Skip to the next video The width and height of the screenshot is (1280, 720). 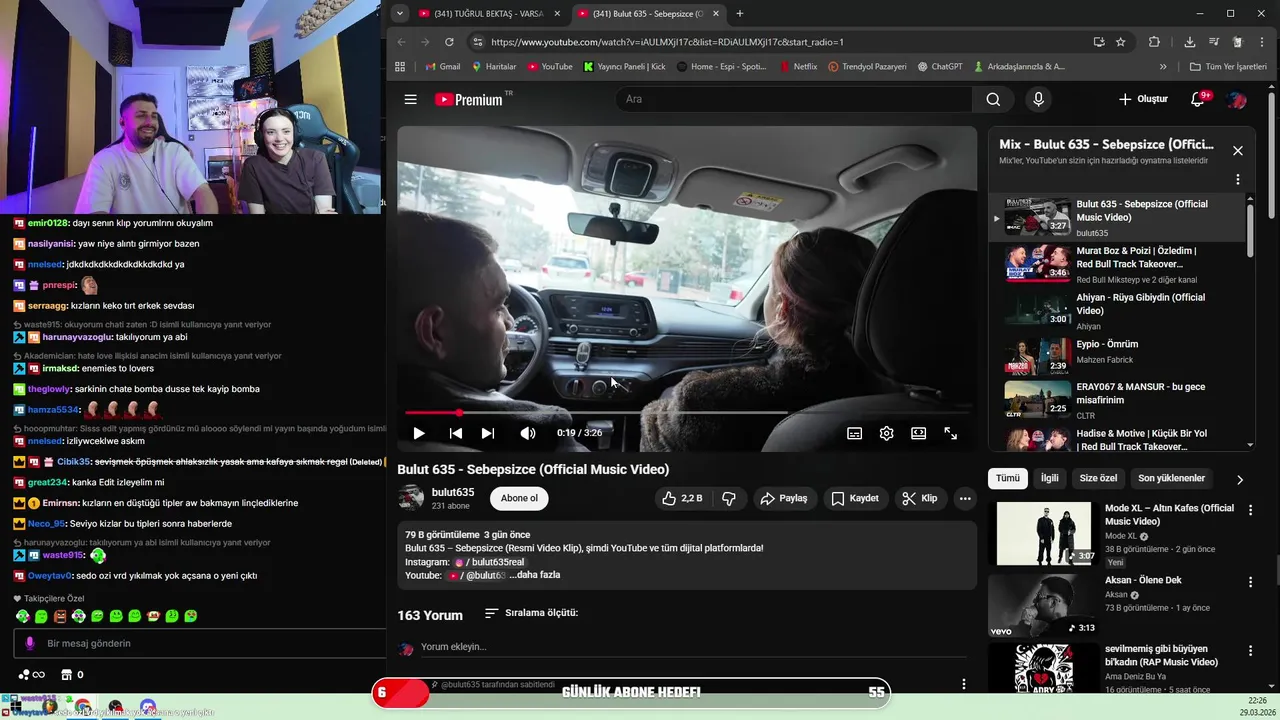pyautogui.click(x=488, y=433)
